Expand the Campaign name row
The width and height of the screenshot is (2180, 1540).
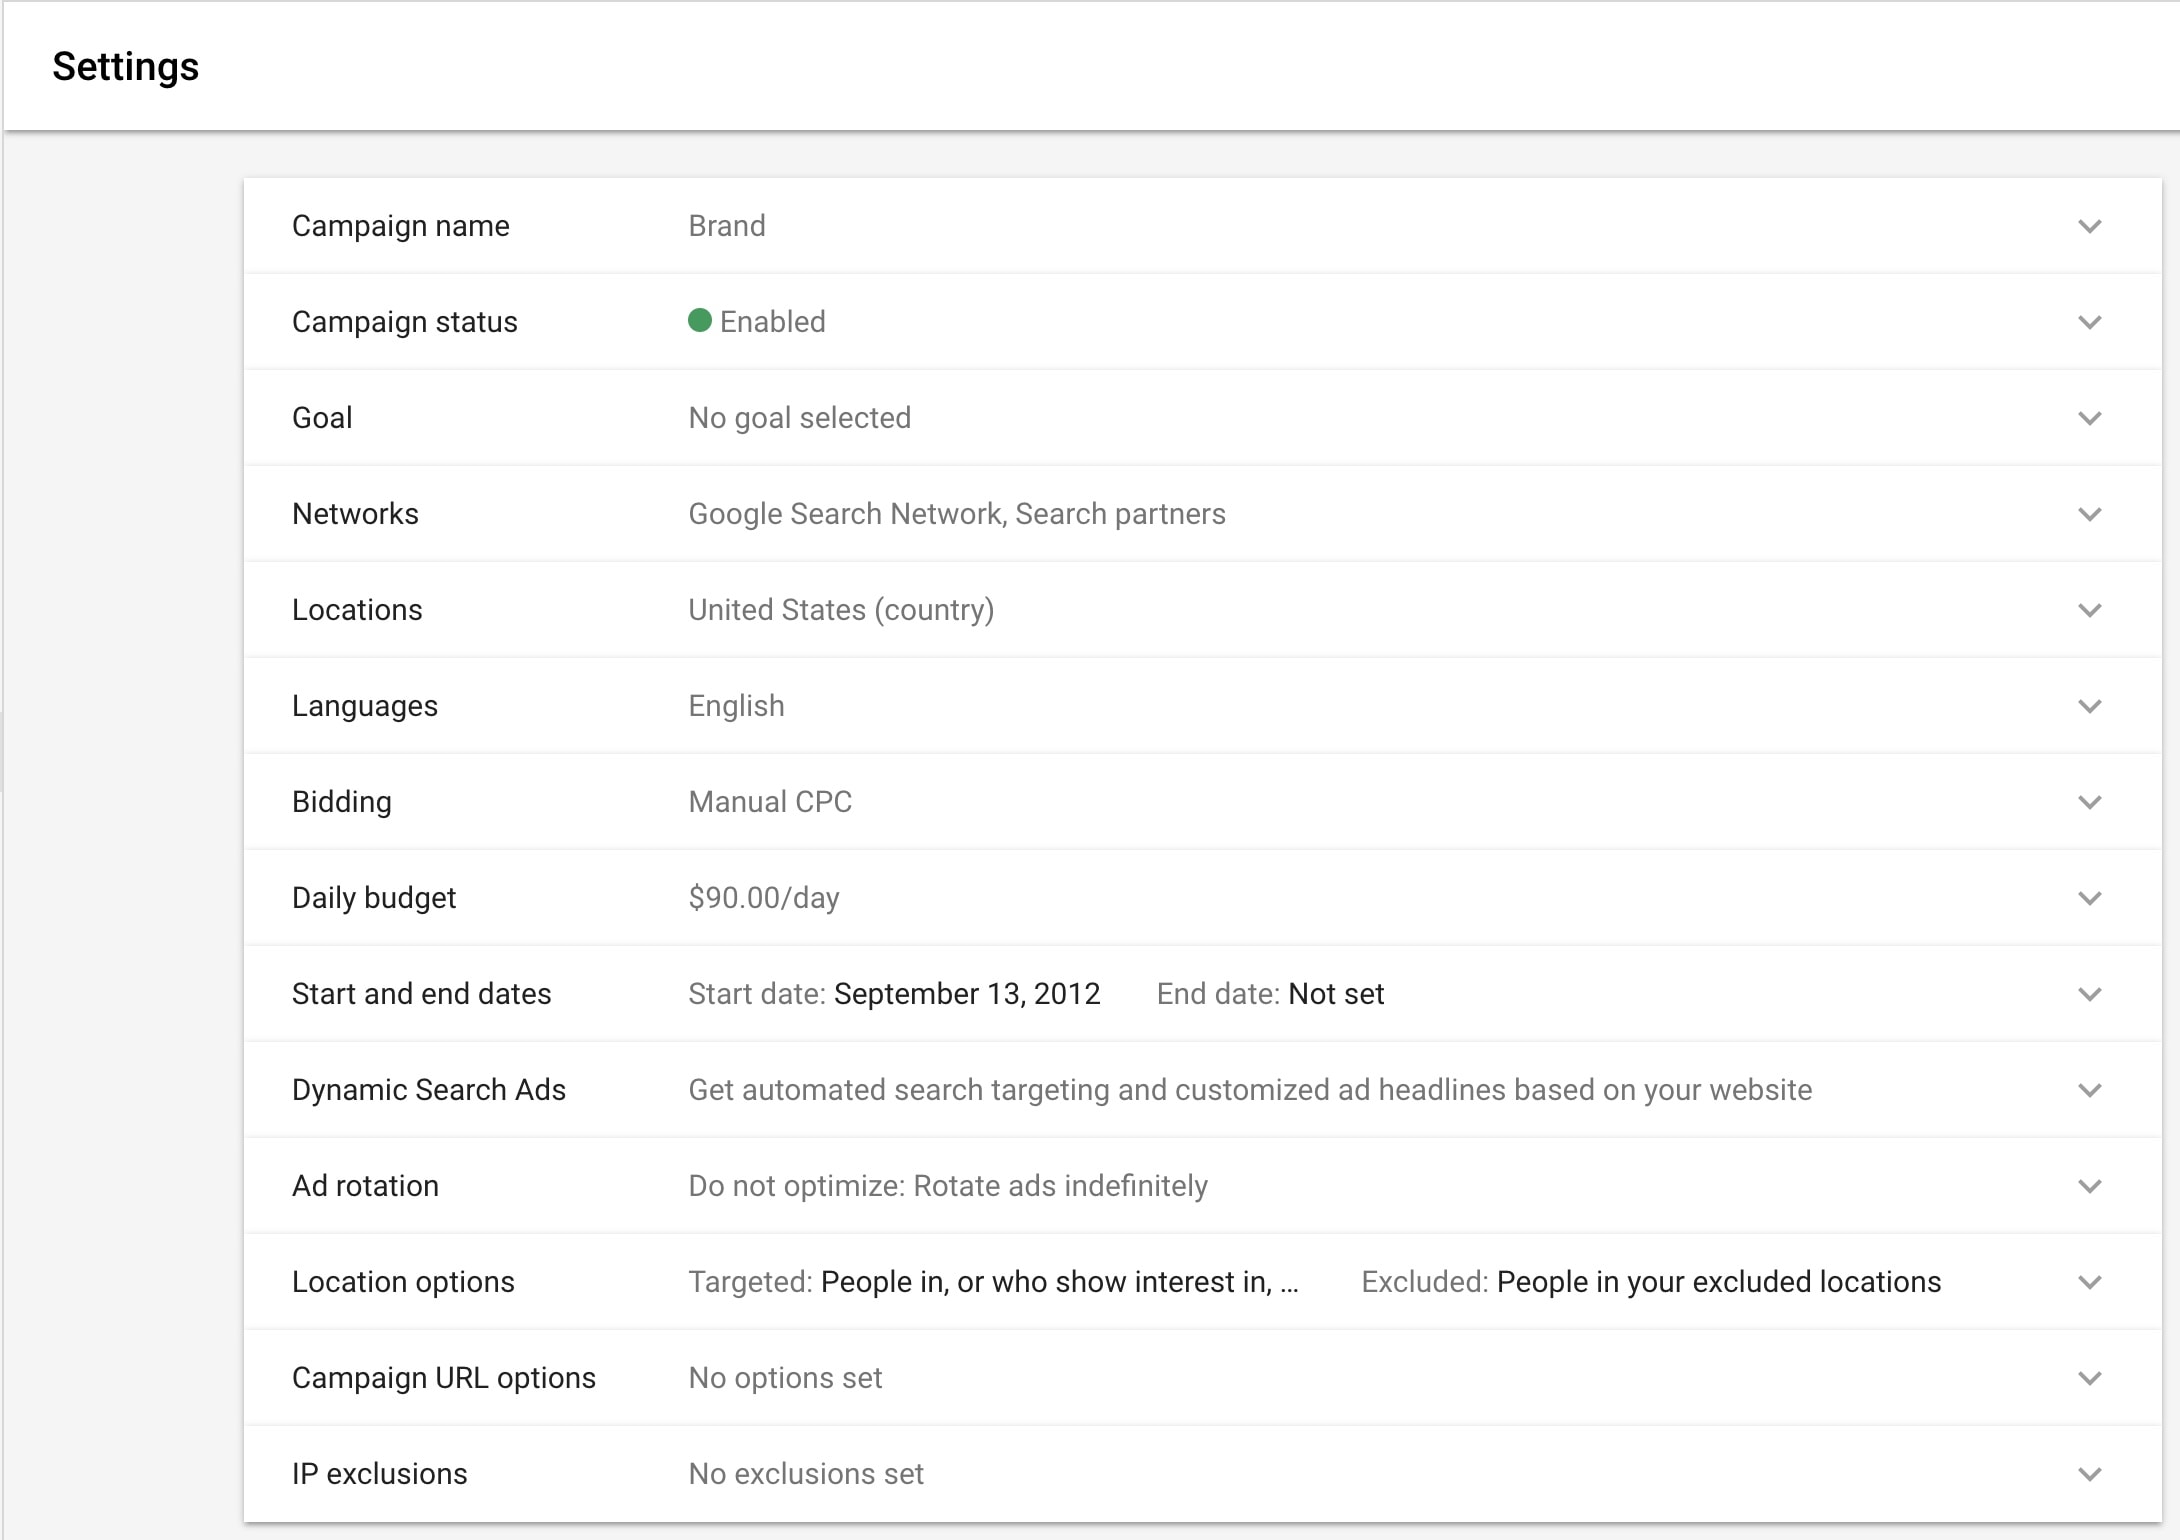[x=2090, y=226]
